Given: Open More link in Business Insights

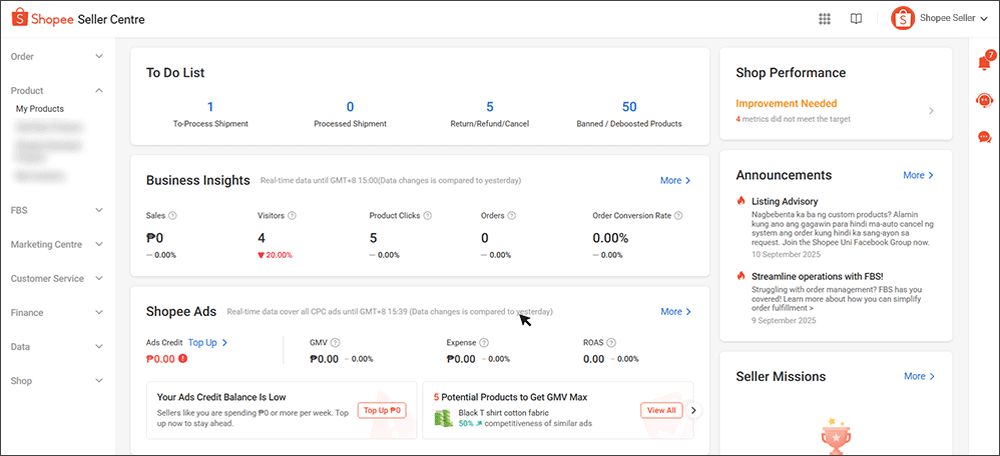Looking at the screenshot, I should 675,181.
